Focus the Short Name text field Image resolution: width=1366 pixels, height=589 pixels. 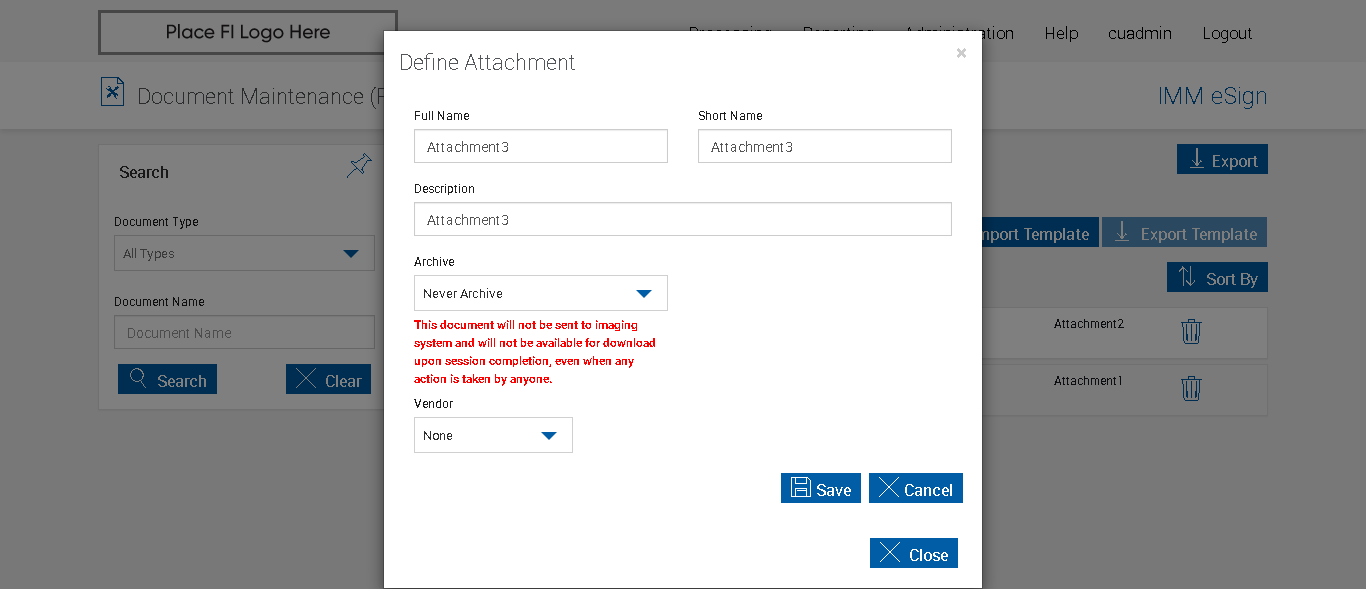[824, 146]
